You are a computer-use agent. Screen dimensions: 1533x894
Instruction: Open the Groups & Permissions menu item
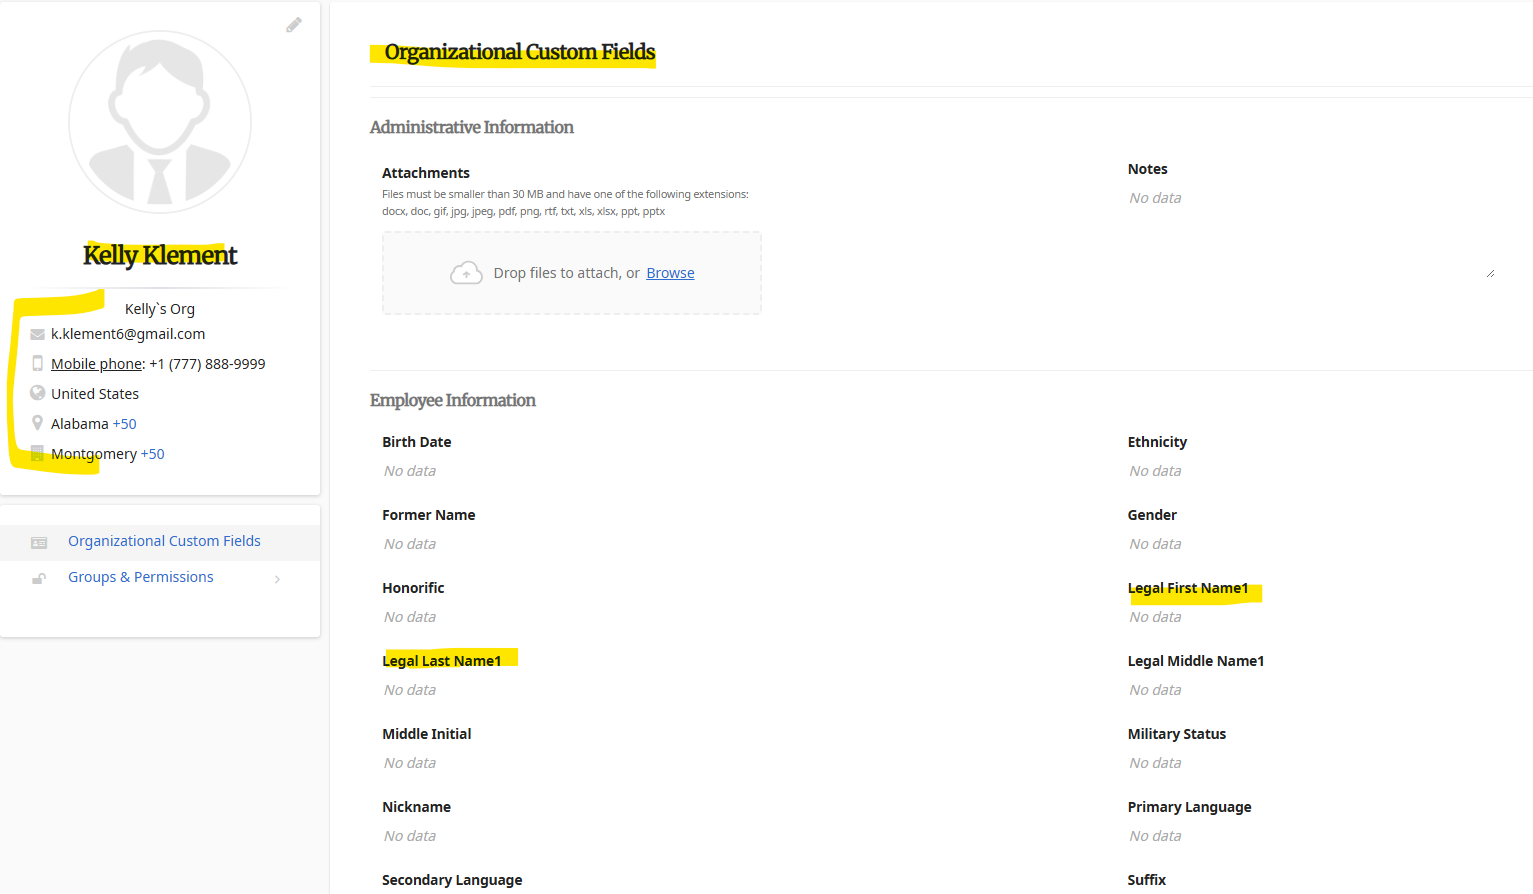[x=141, y=577]
